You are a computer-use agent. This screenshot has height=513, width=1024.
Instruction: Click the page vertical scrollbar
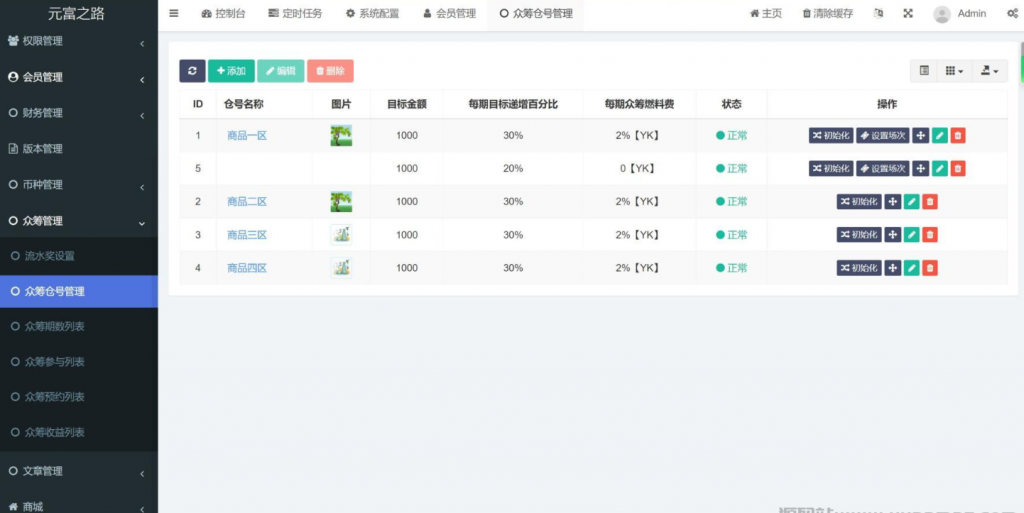(1021, 62)
